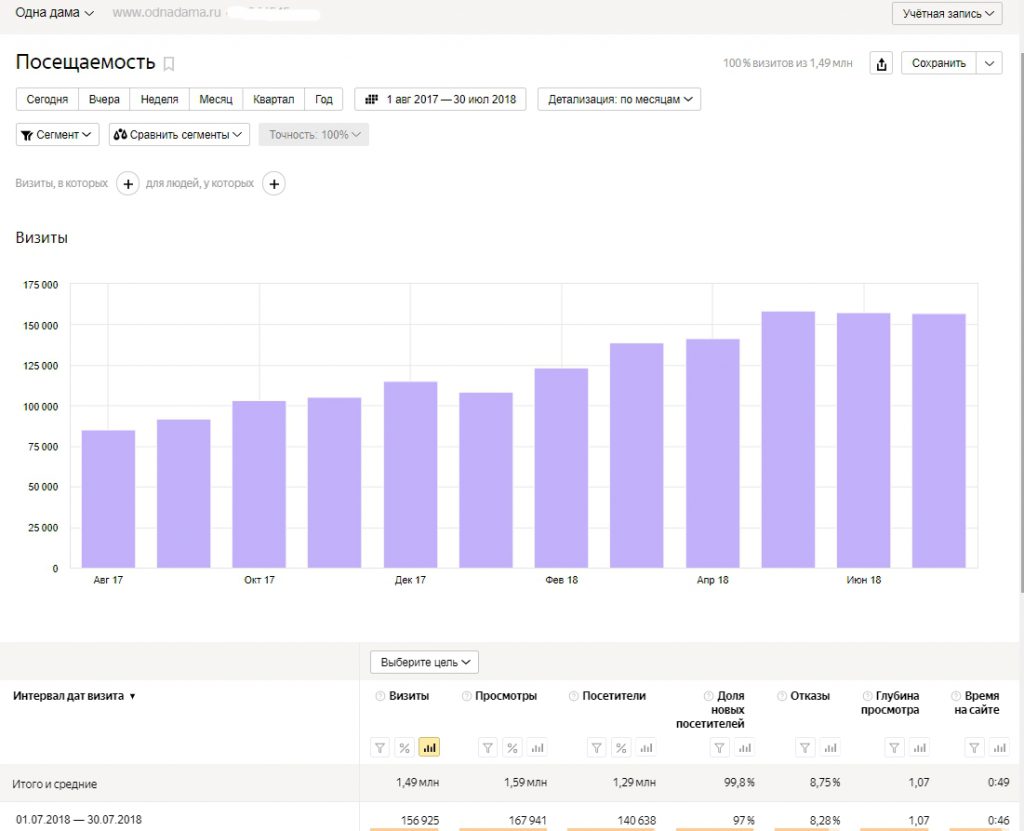The height and width of the screenshot is (831, 1024).
Task: Enable chart display for Отказы metric
Action: pos(830,747)
